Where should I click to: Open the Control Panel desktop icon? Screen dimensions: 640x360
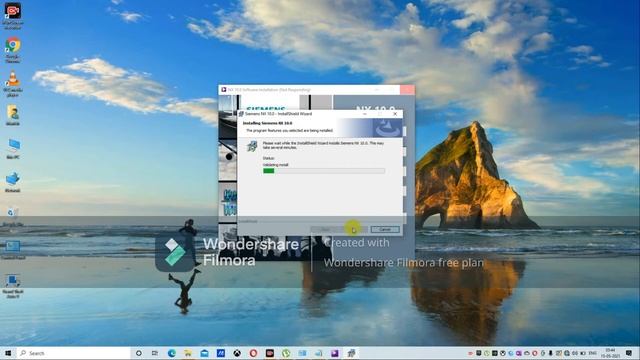(x=13, y=250)
